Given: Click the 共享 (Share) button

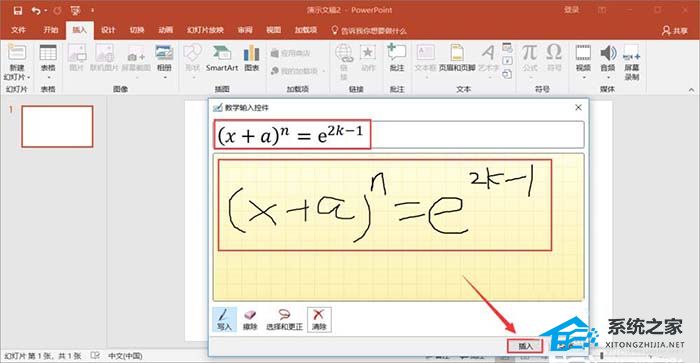Looking at the screenshot, I should pos(675,30).
